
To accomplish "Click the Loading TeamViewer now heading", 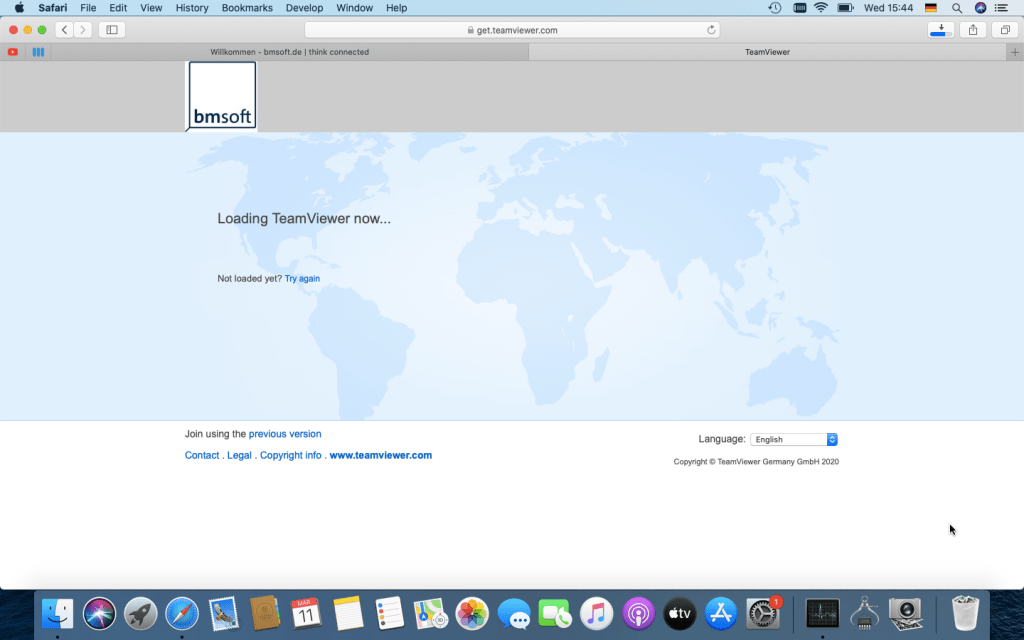I will coord(304,219).
